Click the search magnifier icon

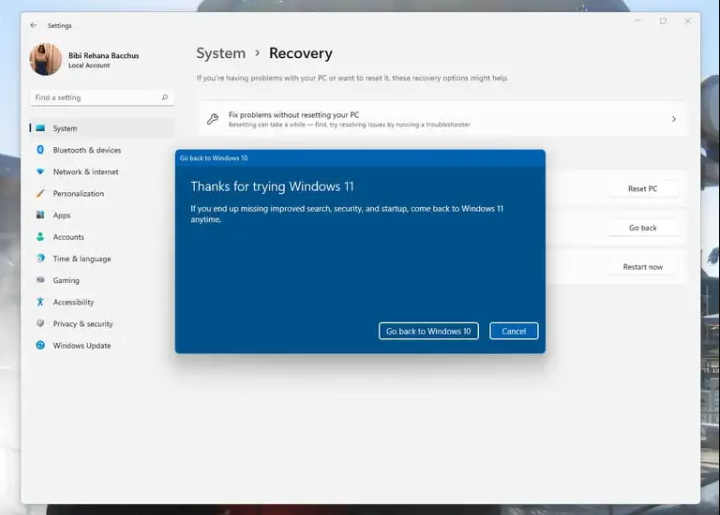pos(164,97)
